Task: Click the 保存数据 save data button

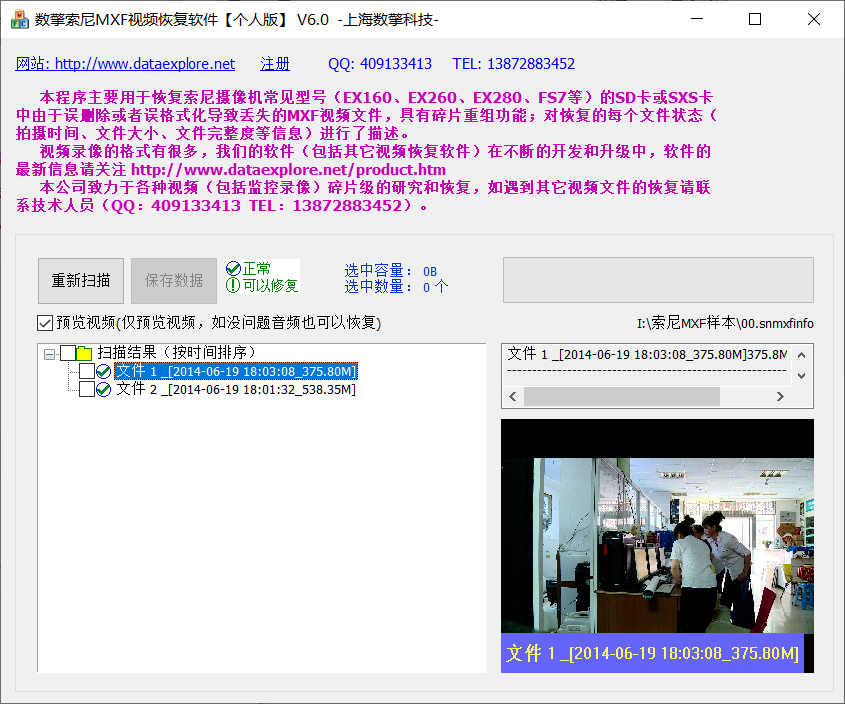Action: [174, 280]
